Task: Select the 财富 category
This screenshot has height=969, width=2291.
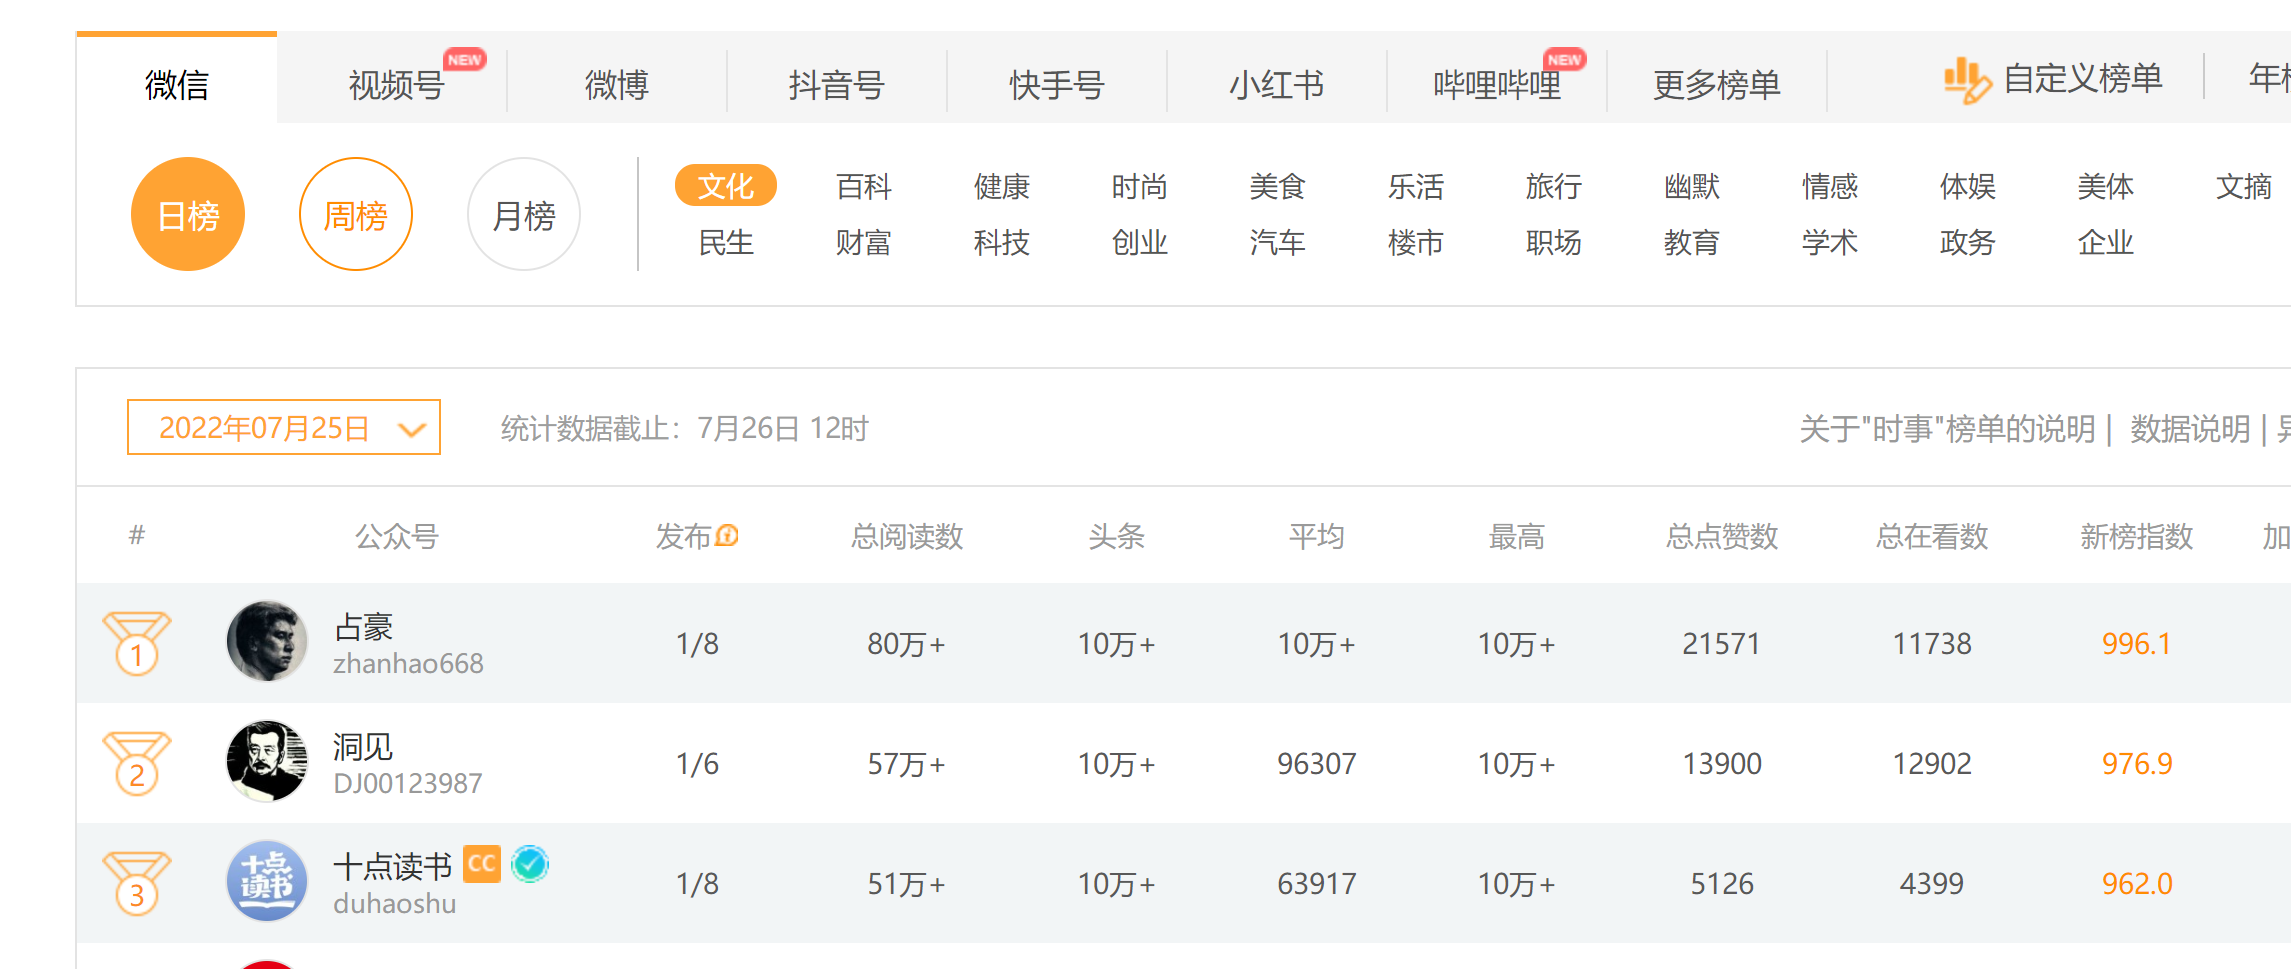Action: tap(864, 242)
